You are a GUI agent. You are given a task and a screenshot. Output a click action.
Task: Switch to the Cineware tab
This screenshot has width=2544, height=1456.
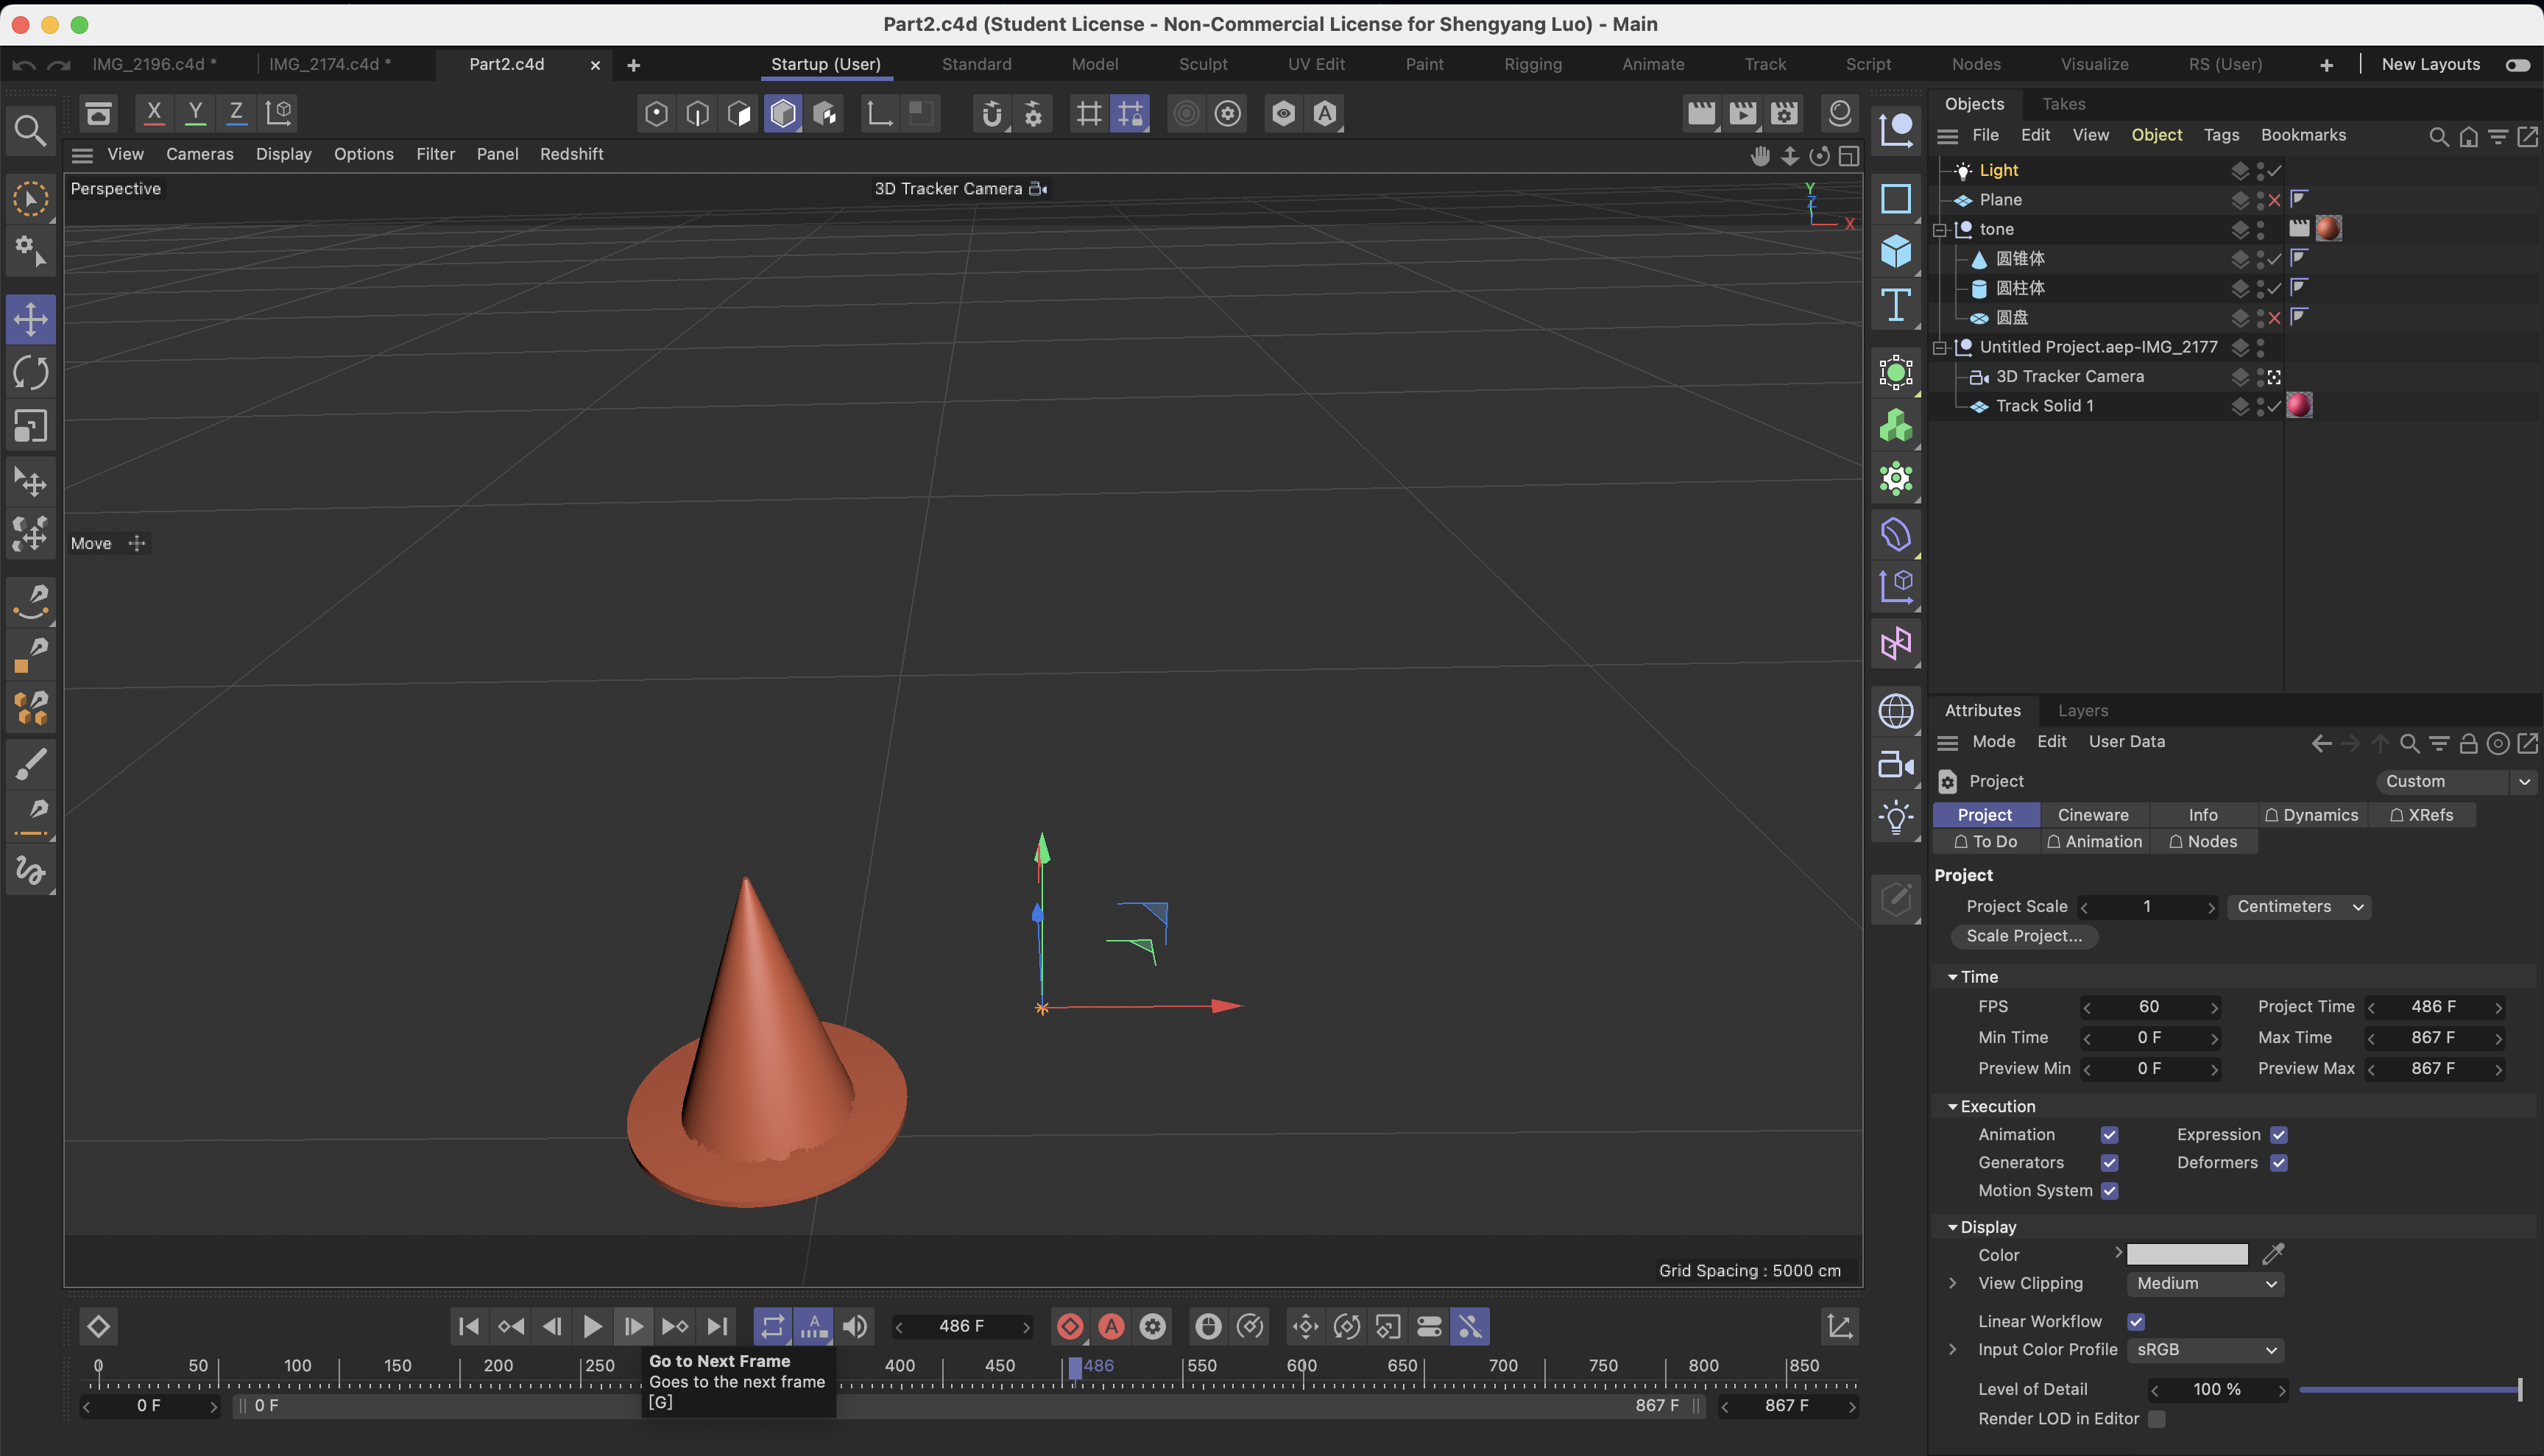click(2093, 815)
